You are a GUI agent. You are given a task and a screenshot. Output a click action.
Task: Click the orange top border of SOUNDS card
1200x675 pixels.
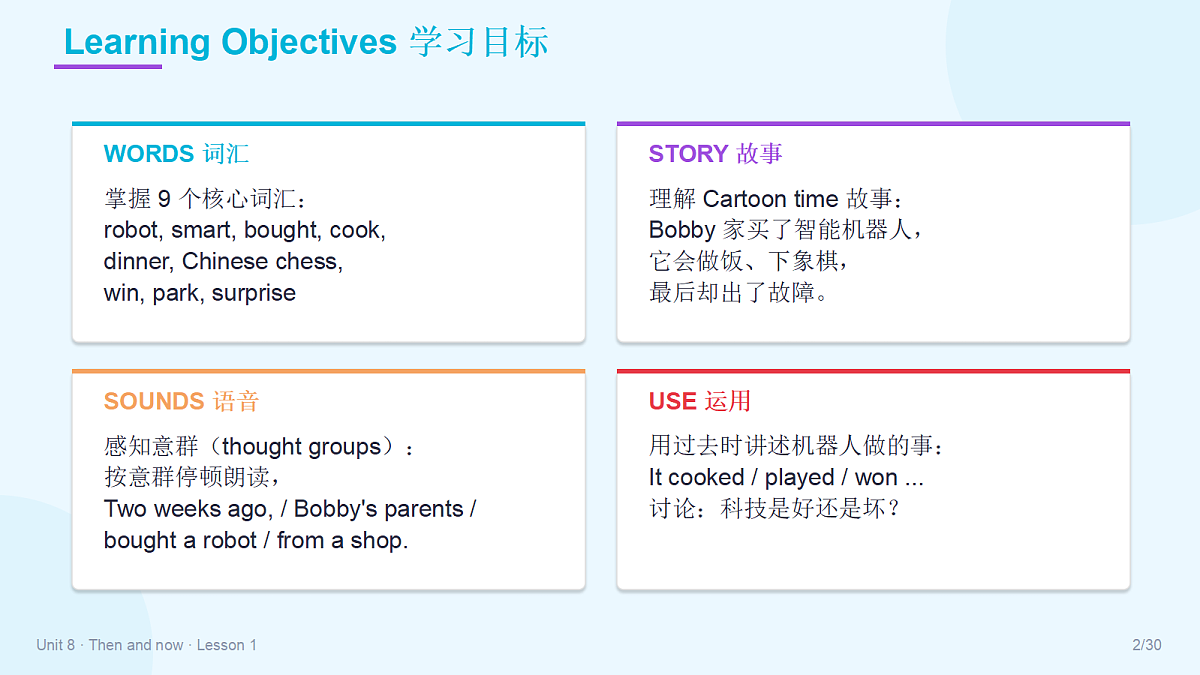tap(329, 371)
